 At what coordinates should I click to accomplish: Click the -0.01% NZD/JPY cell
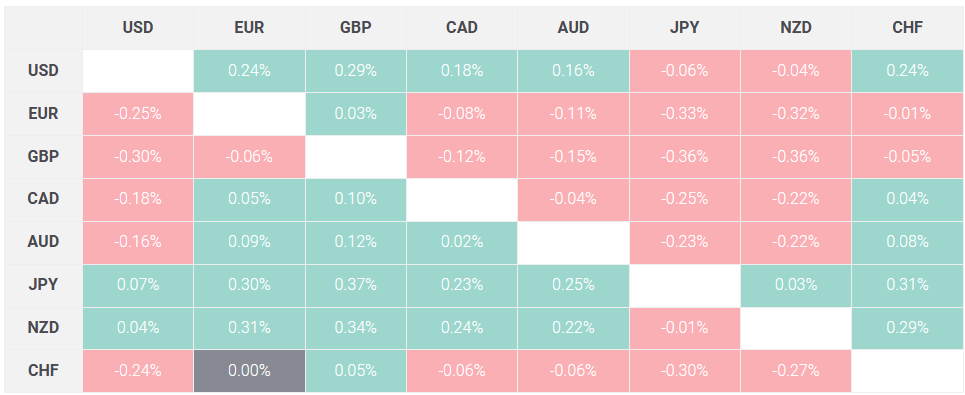(x=684, y=329)
